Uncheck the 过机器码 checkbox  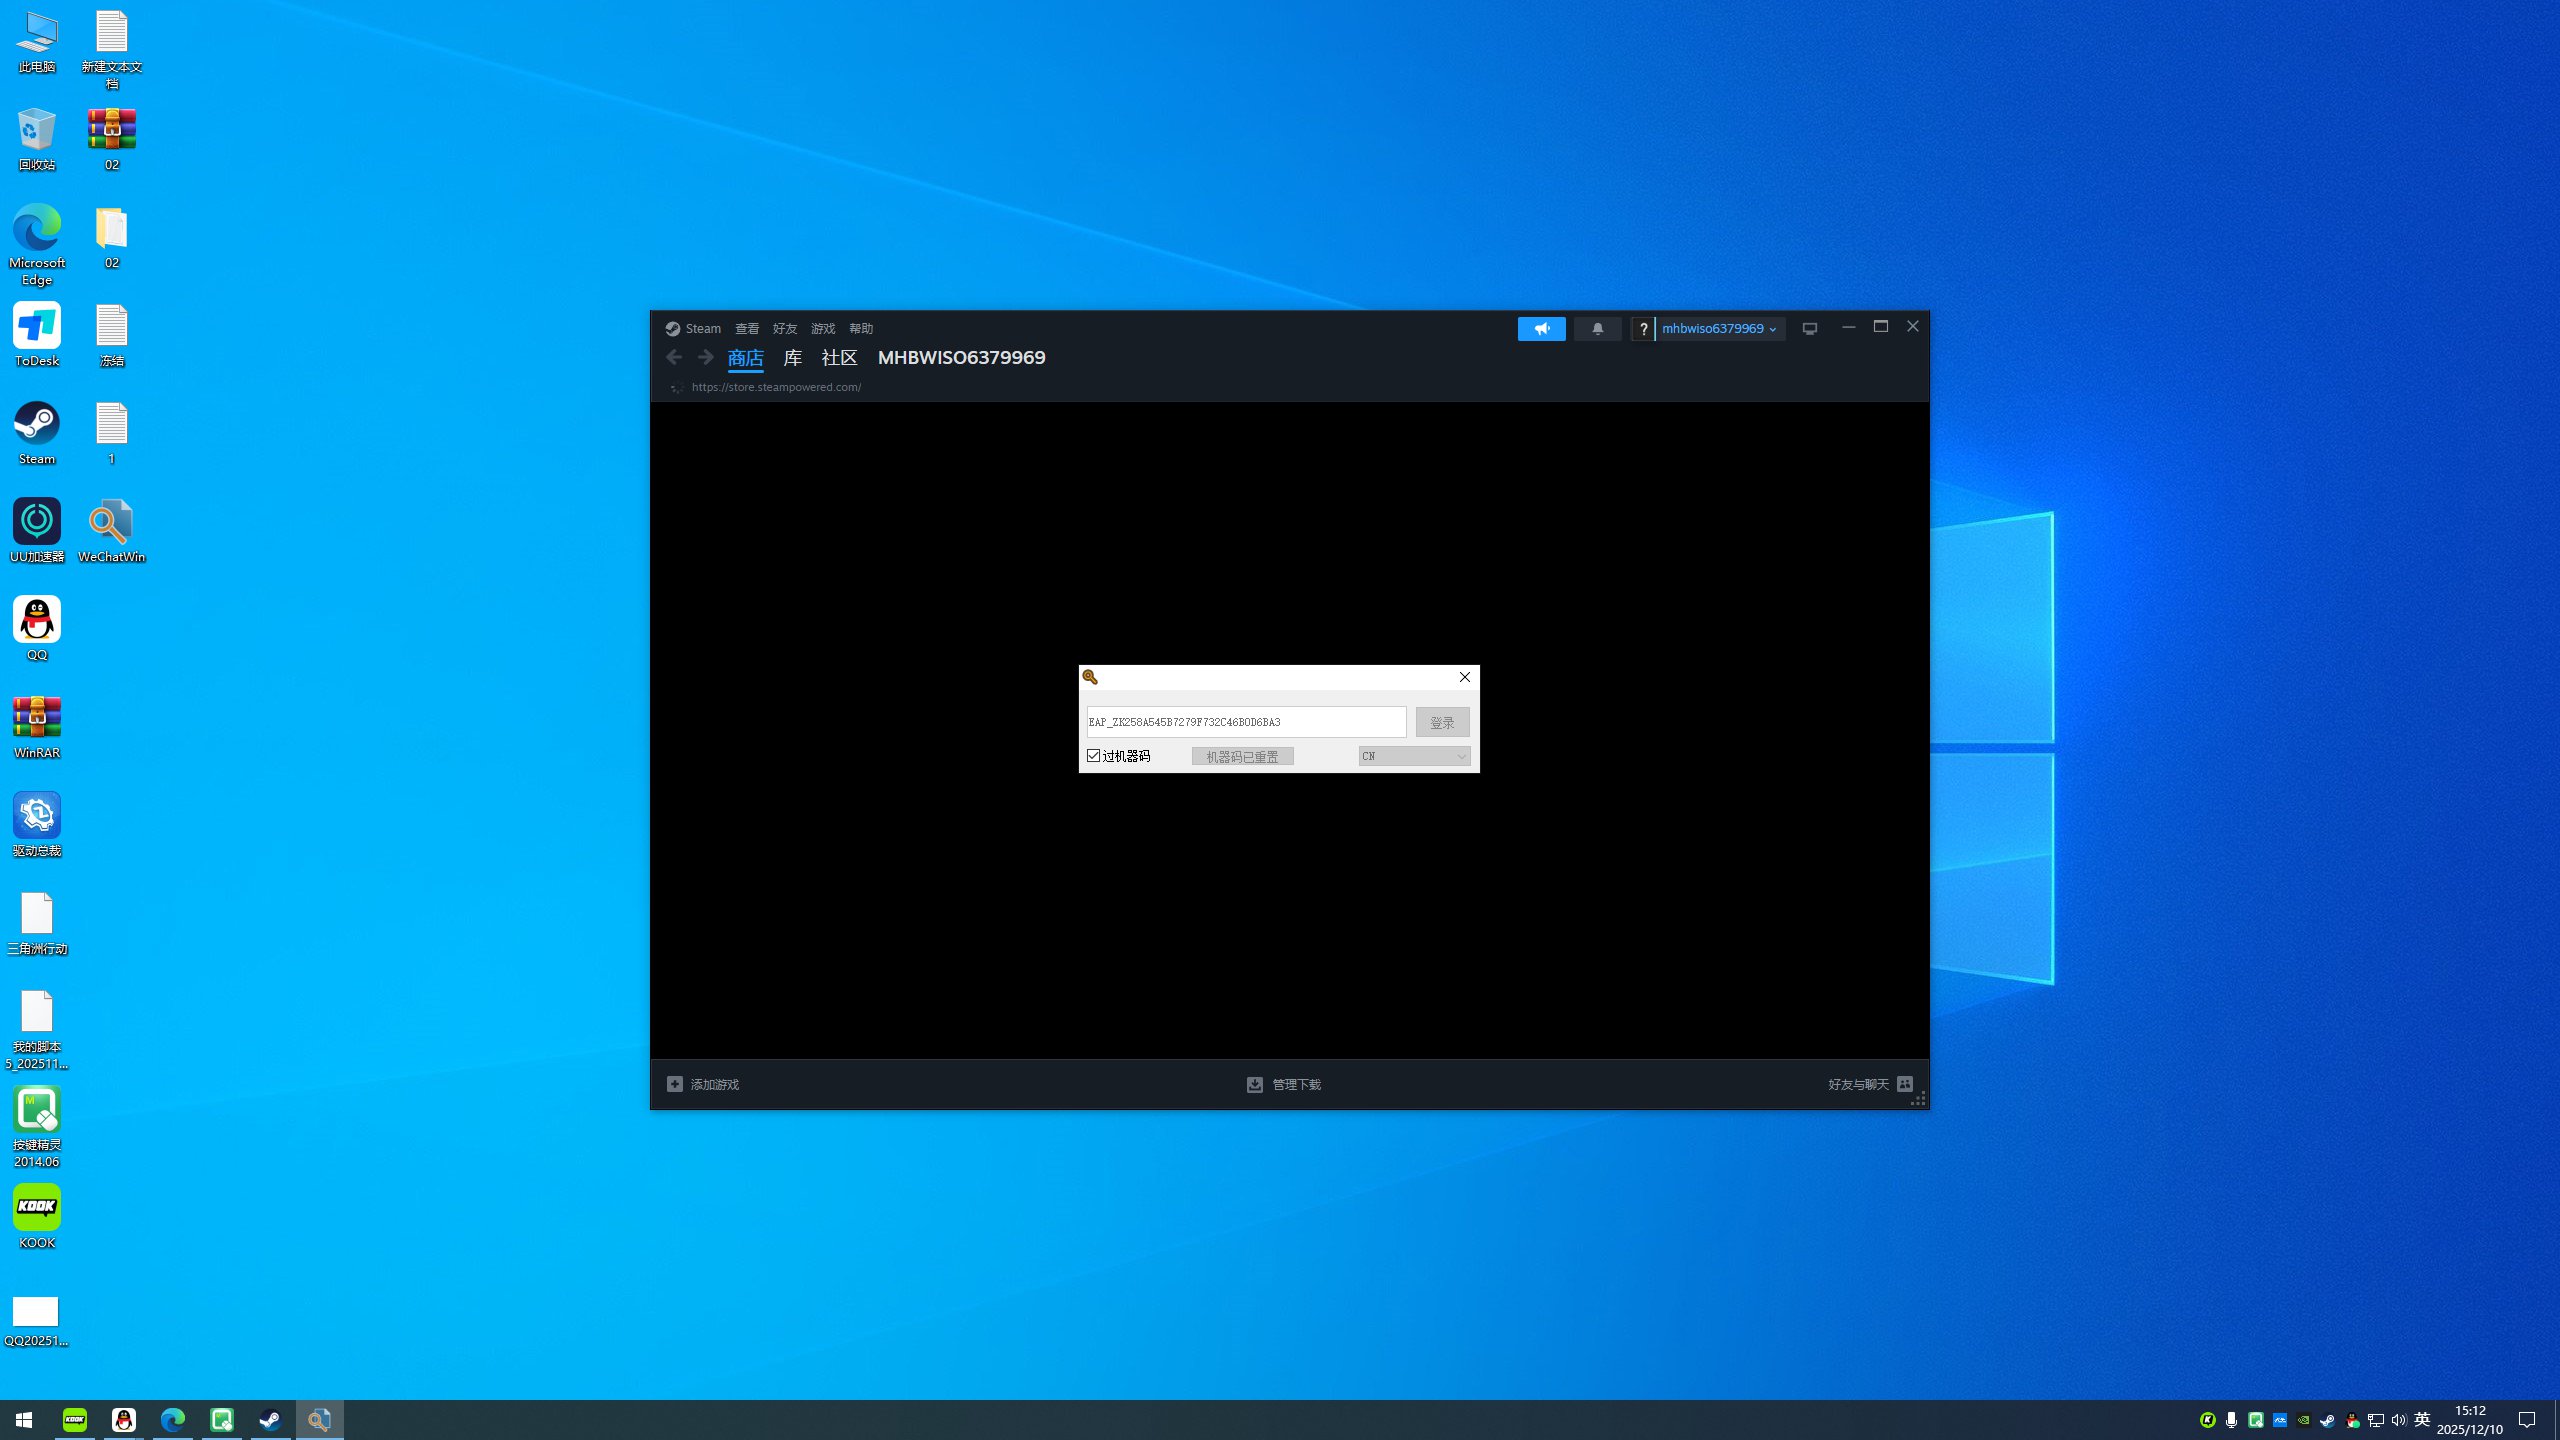click(x=1094, y=756)
